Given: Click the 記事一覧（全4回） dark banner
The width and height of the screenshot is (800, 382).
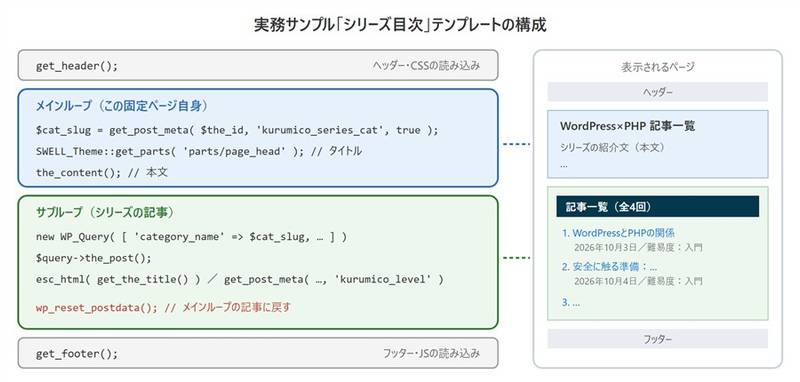Looking at the screenshot, I should pos(658,207).
